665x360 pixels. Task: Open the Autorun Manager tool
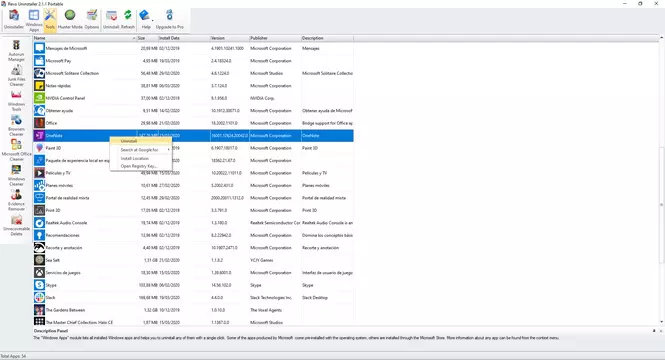coord(16,51)
